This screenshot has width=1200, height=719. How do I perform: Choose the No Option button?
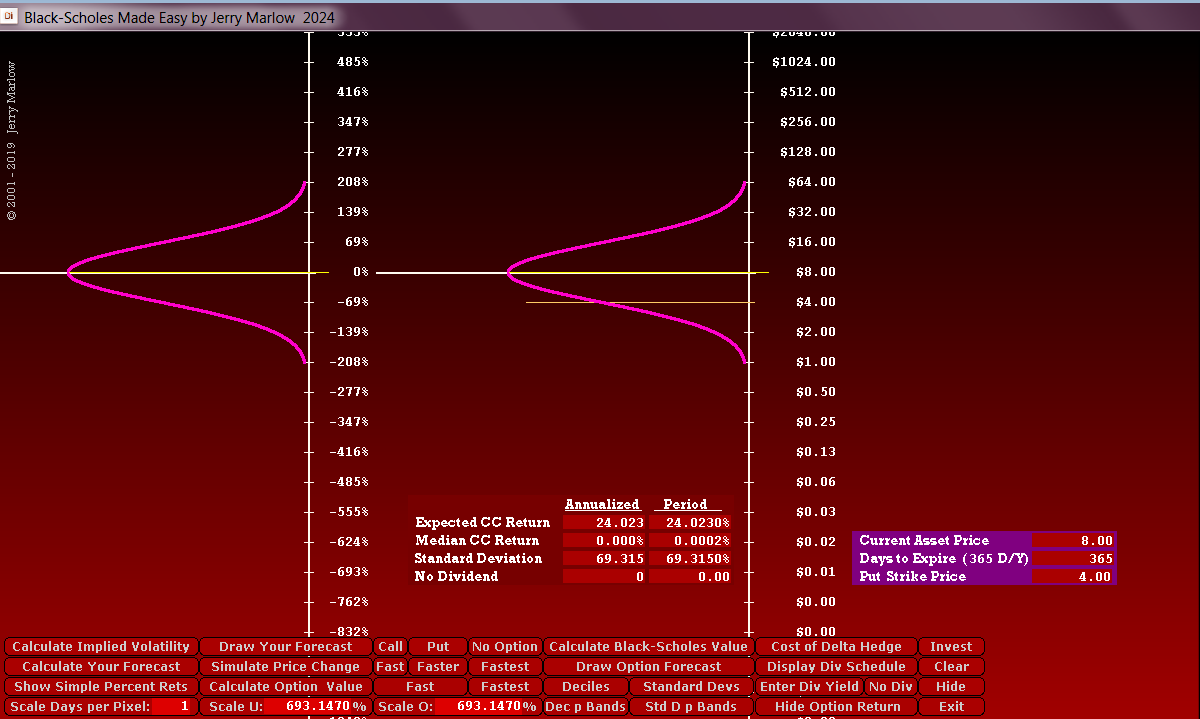505,647
